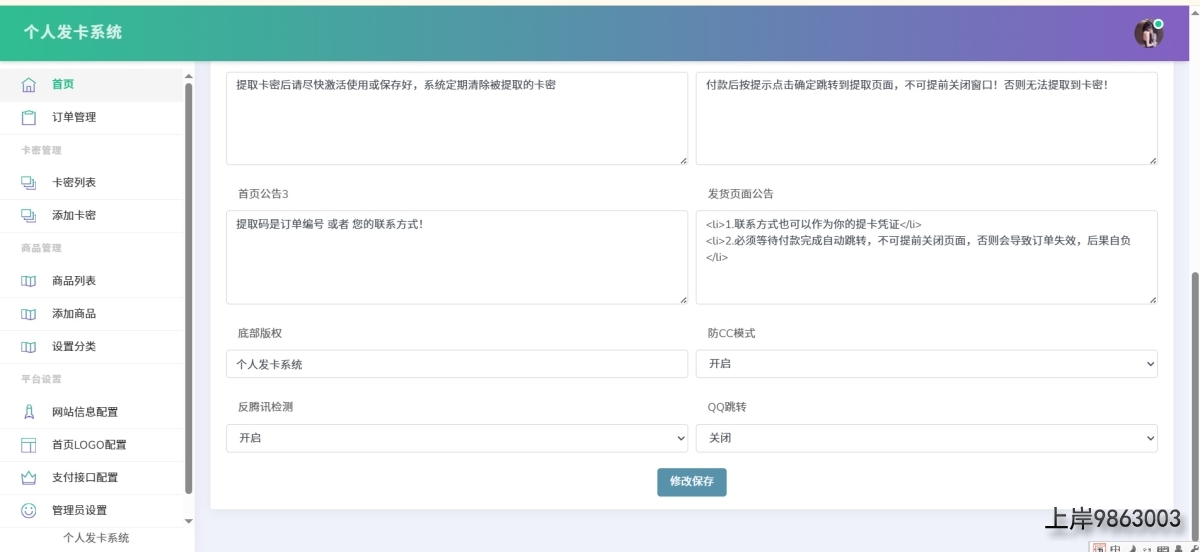Click the sidebar vertical scrollbar
The width and height of the screenshot is (1200, 552).
(x=189, y=288)
